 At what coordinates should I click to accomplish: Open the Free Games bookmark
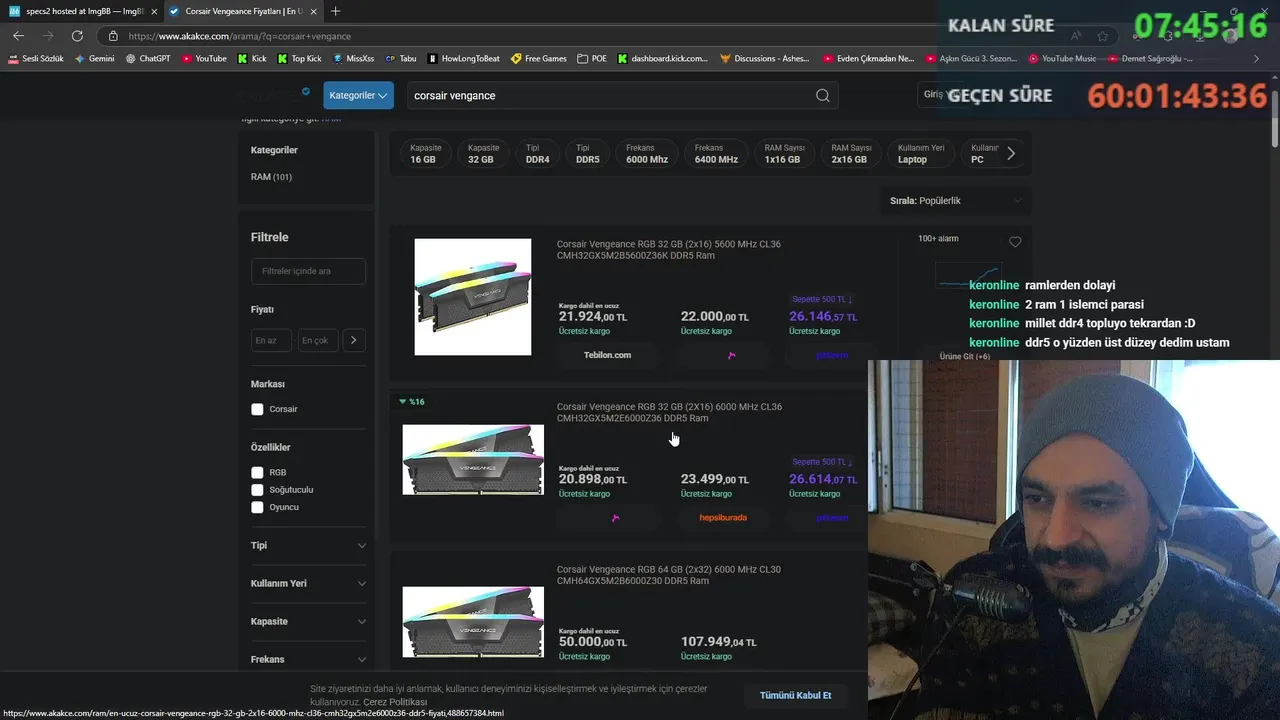tap(539, 59)
